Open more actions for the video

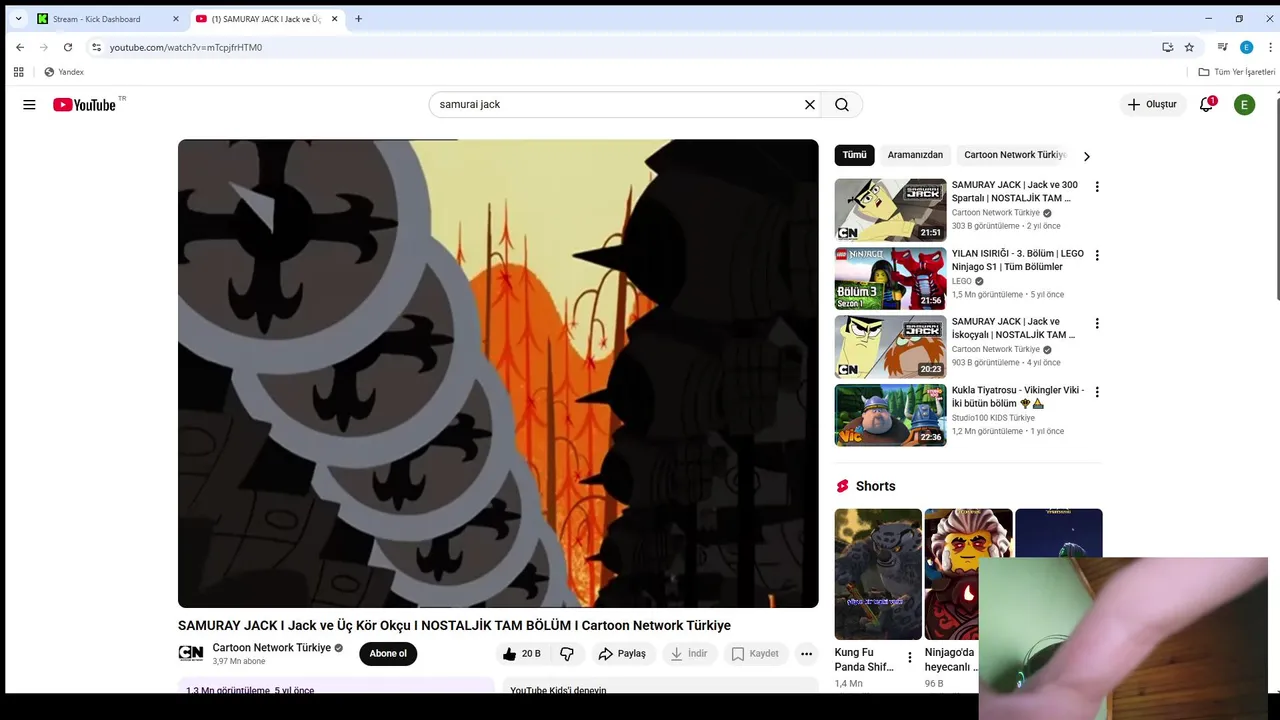pyautogui.click(x=806, y=654)
